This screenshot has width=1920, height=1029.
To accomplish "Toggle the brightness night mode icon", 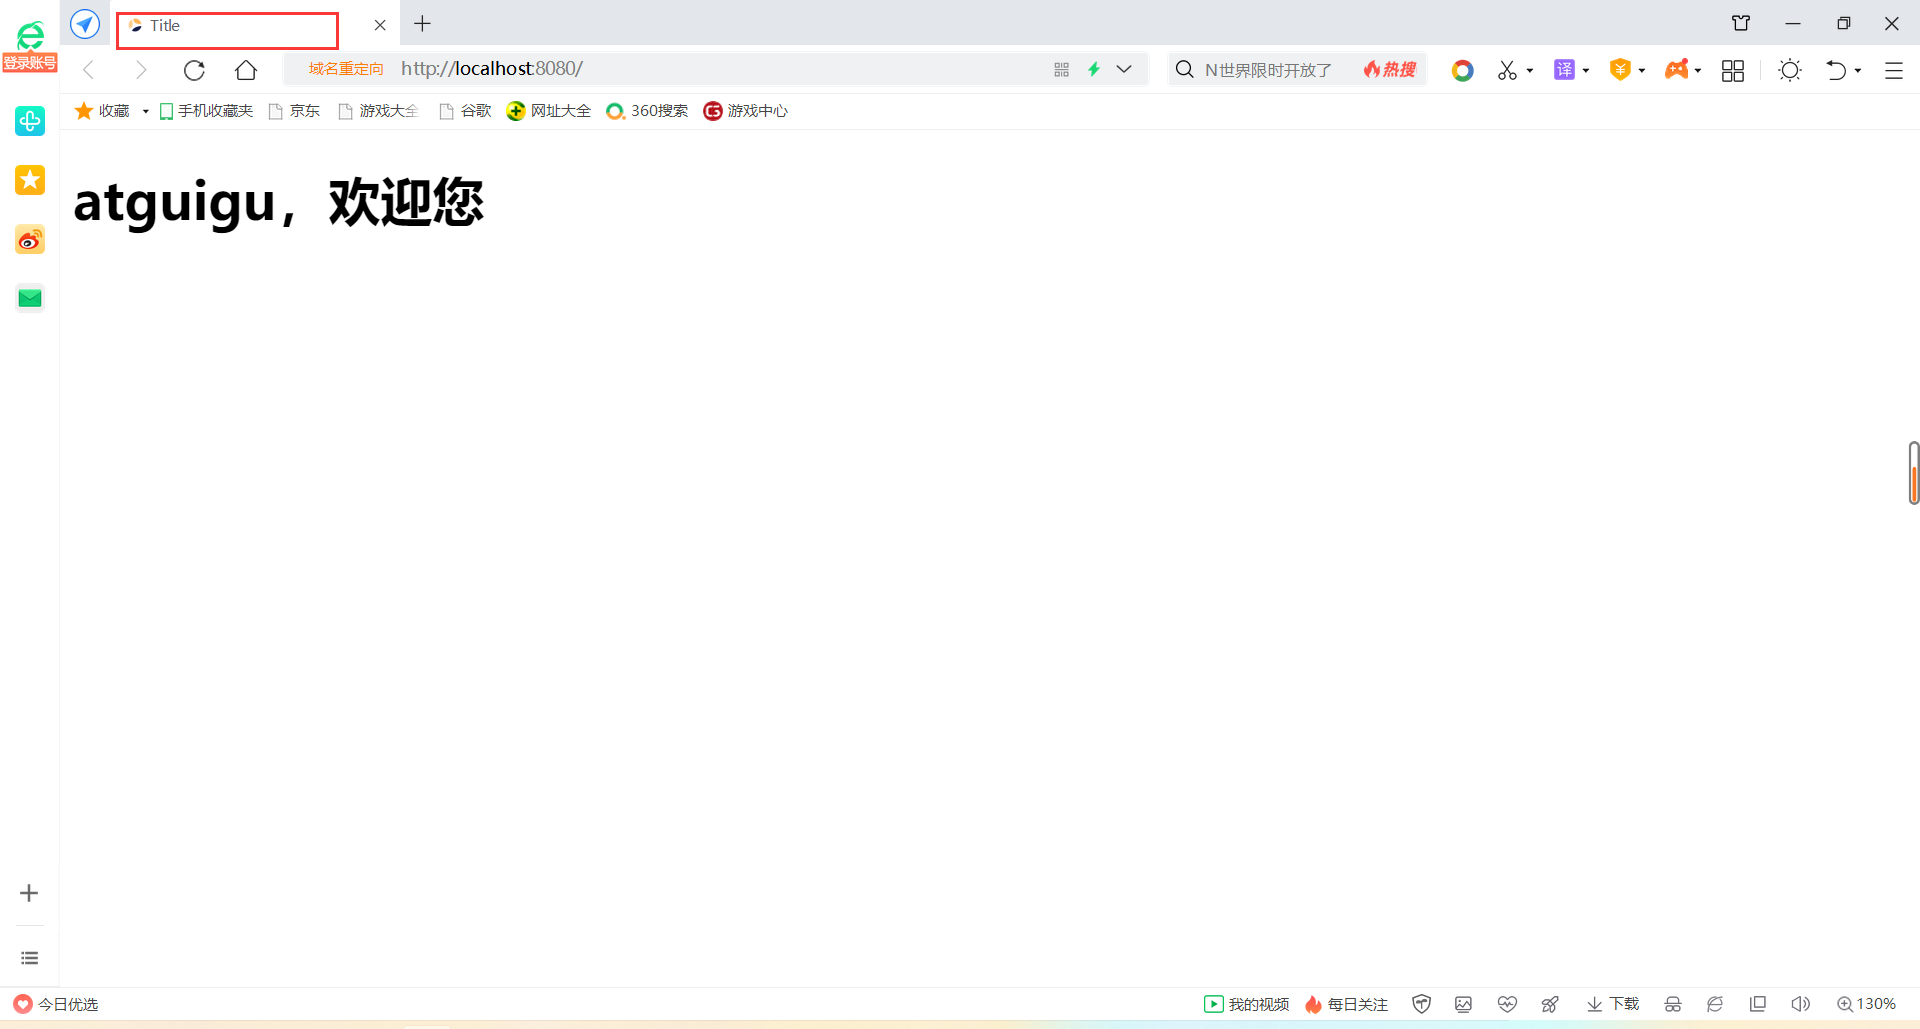I will [1790, 69].
